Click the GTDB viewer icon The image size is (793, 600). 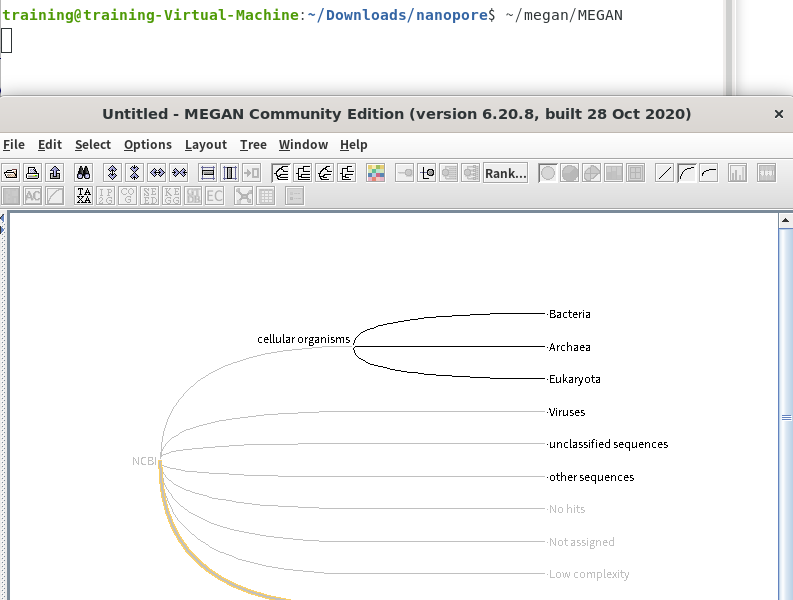(193, 195)
